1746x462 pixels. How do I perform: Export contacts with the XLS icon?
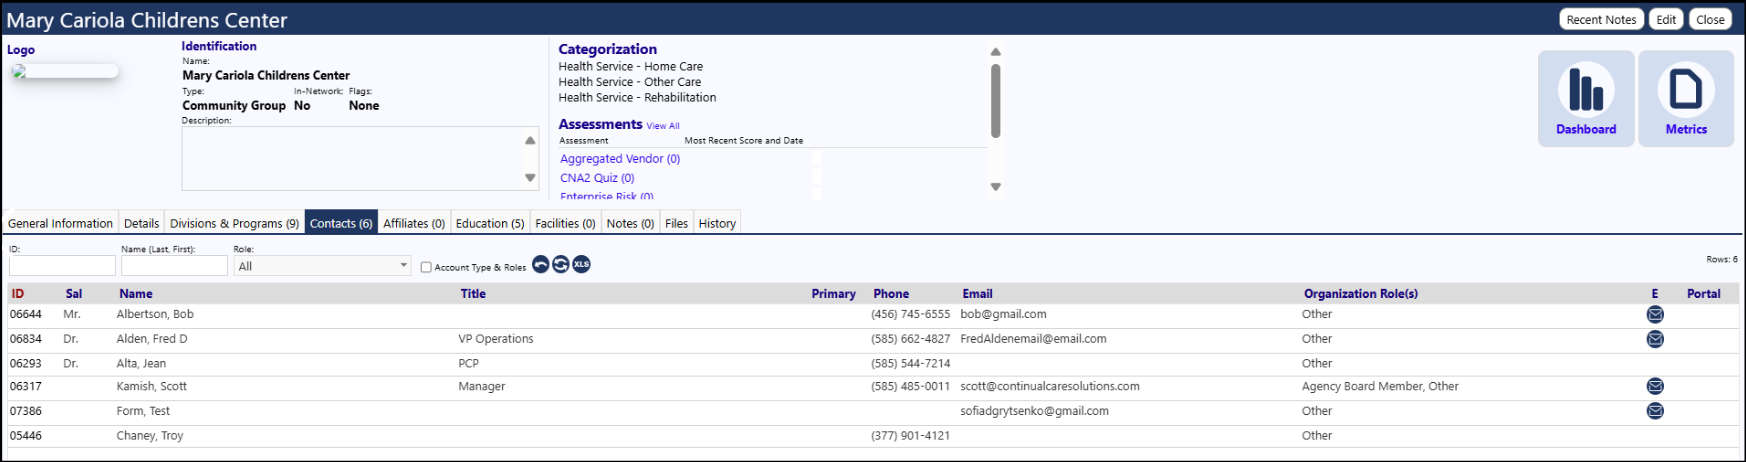(x=581, y=264)
